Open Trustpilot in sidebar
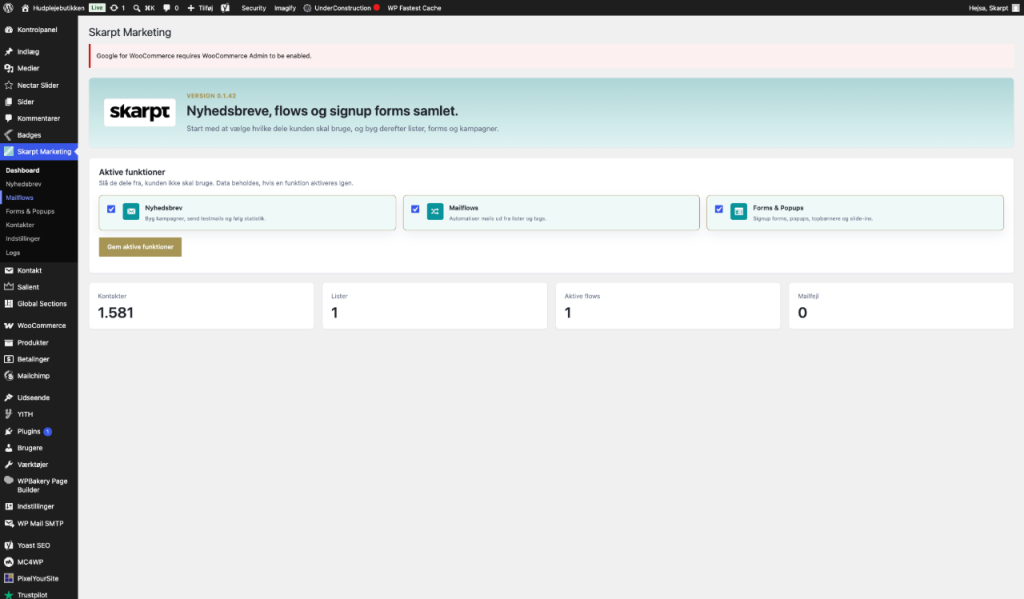 (39, 594)
